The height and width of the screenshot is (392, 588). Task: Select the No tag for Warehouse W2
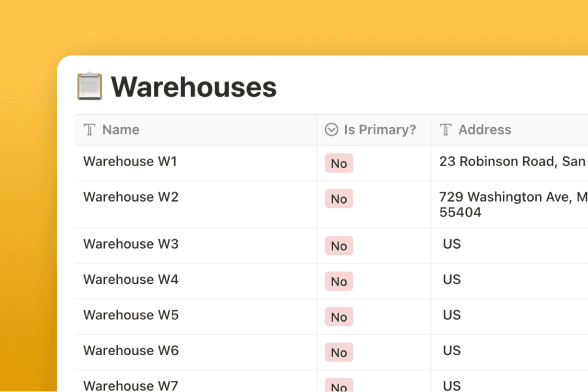pyautogui.click(x=339, y=199)
